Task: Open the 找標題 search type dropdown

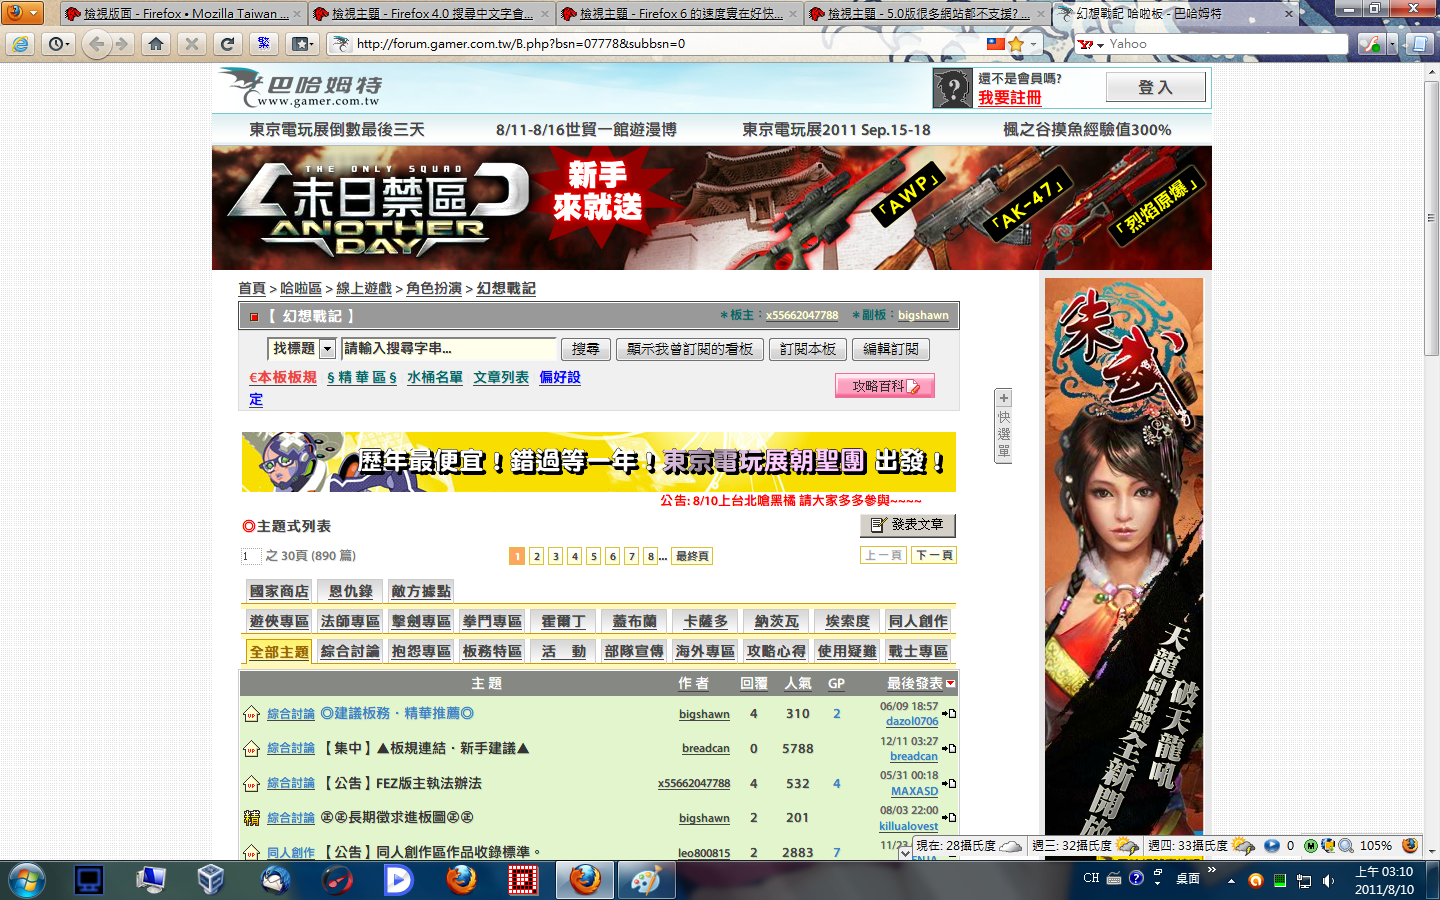Action: tap(302, 349)
